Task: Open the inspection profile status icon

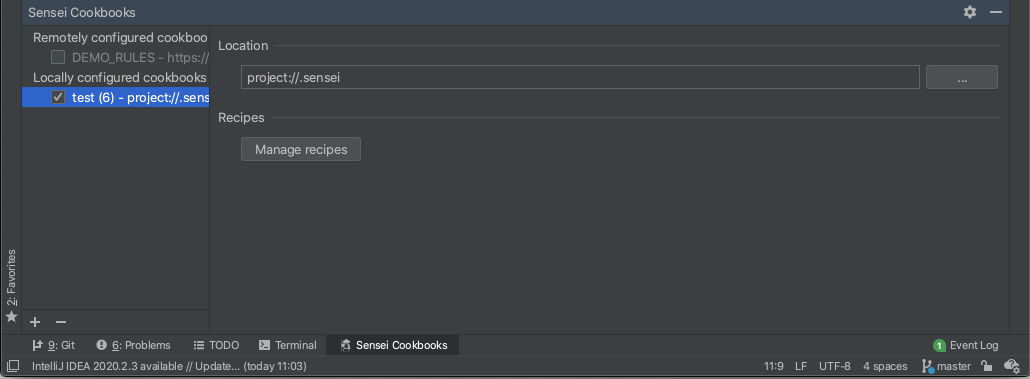Action: (x=1012, y=366)
